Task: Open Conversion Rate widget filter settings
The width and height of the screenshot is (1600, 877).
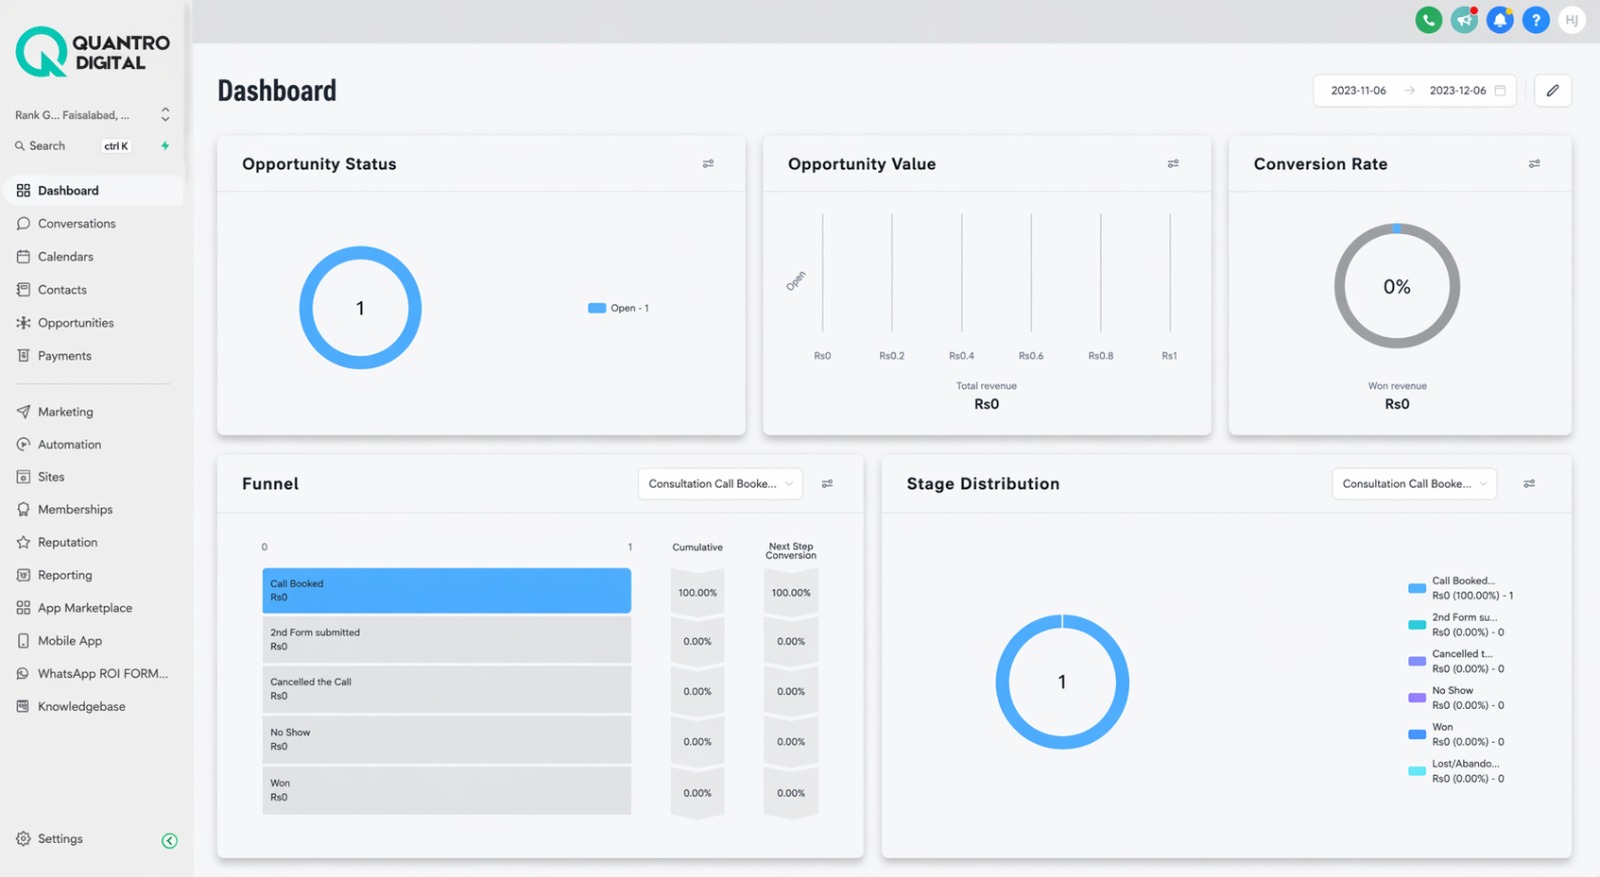Action: tap(1534, 164)
